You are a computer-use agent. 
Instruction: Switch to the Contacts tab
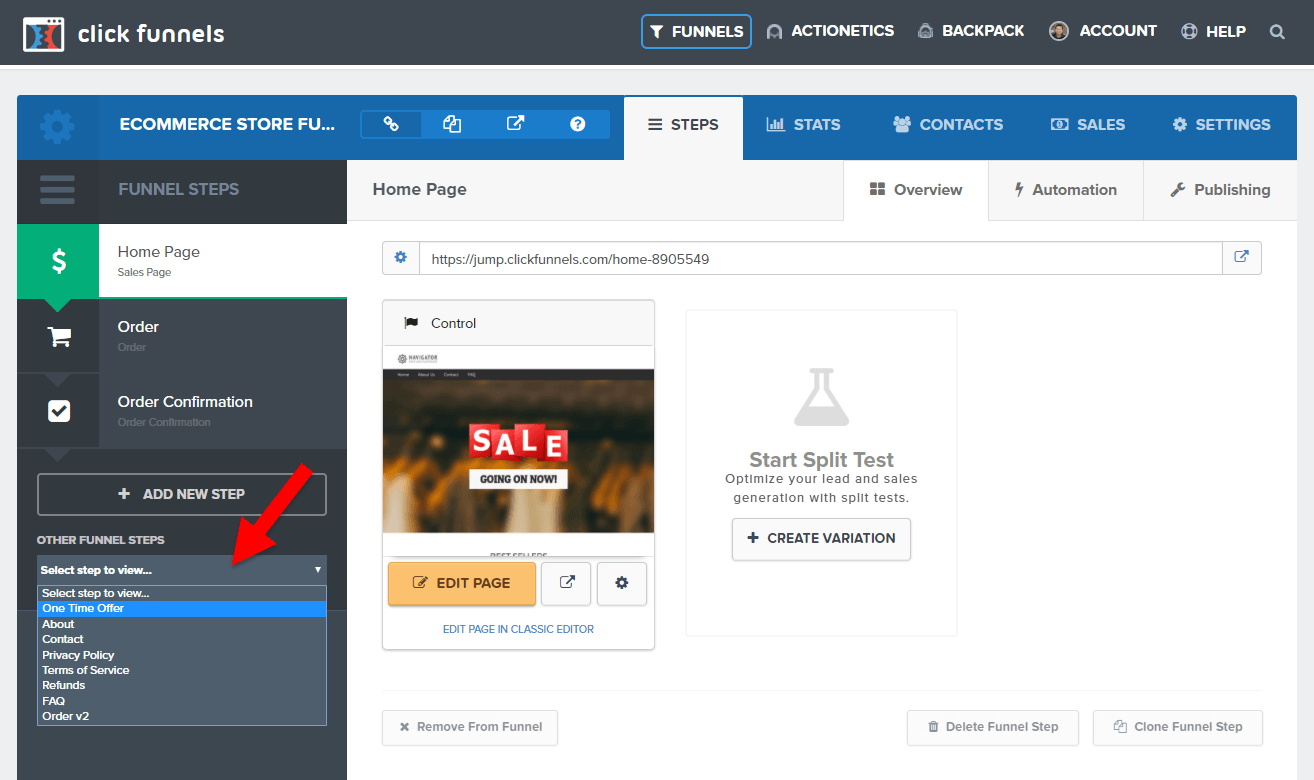[948, 125]
